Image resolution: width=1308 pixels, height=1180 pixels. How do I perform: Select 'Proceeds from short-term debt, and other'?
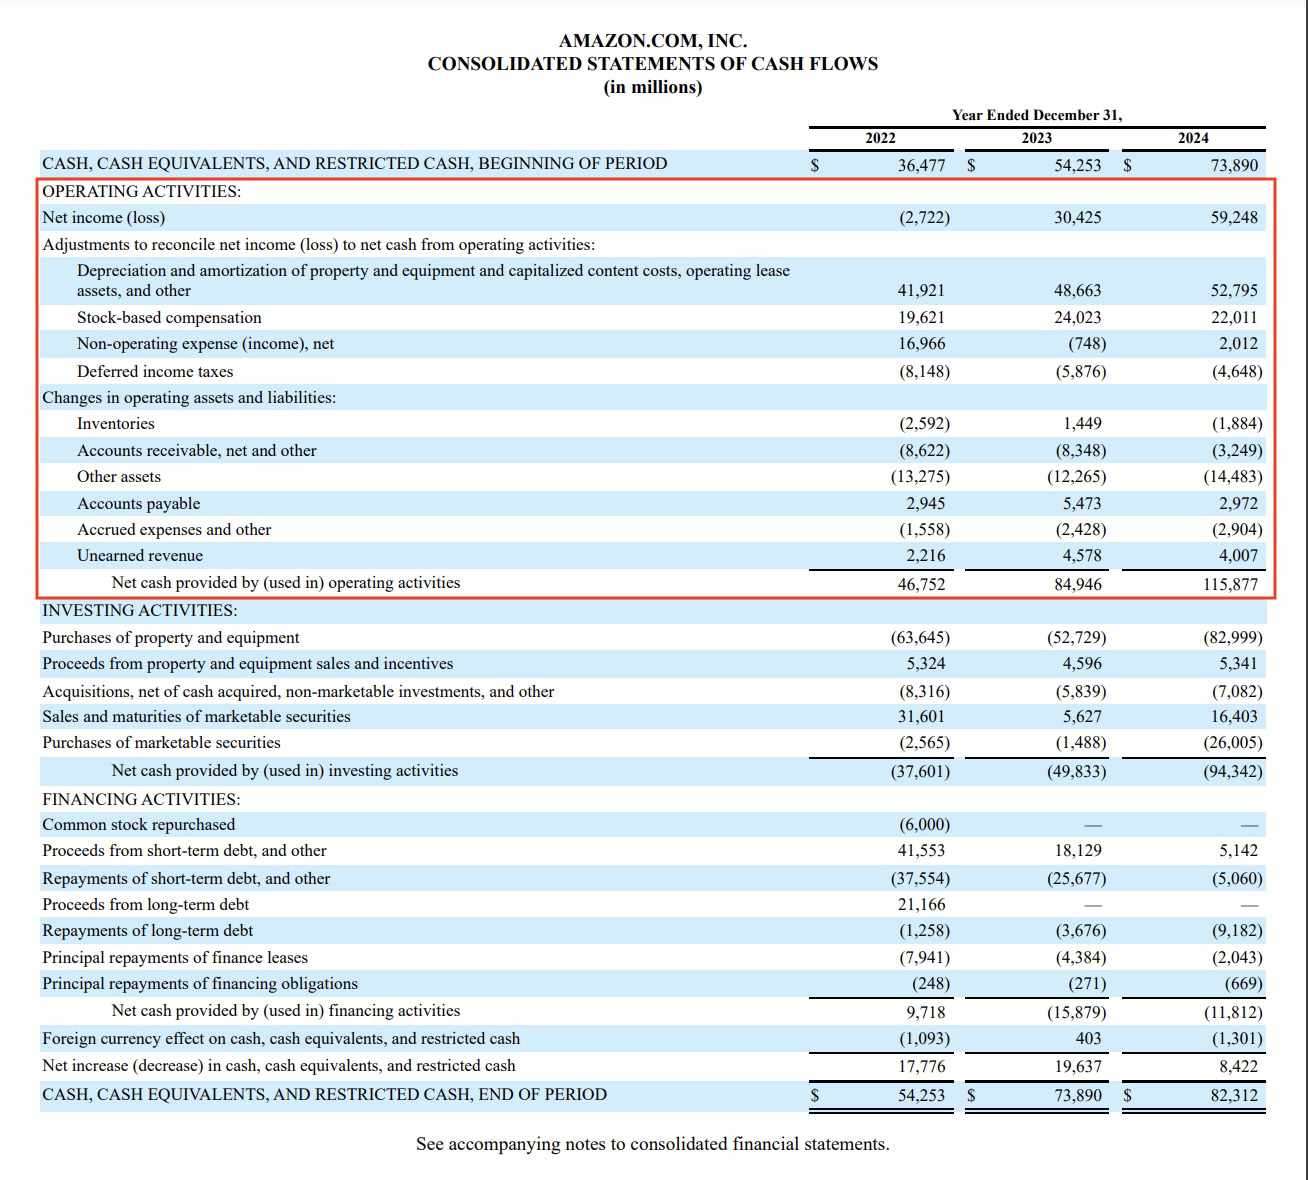point(184,851)
